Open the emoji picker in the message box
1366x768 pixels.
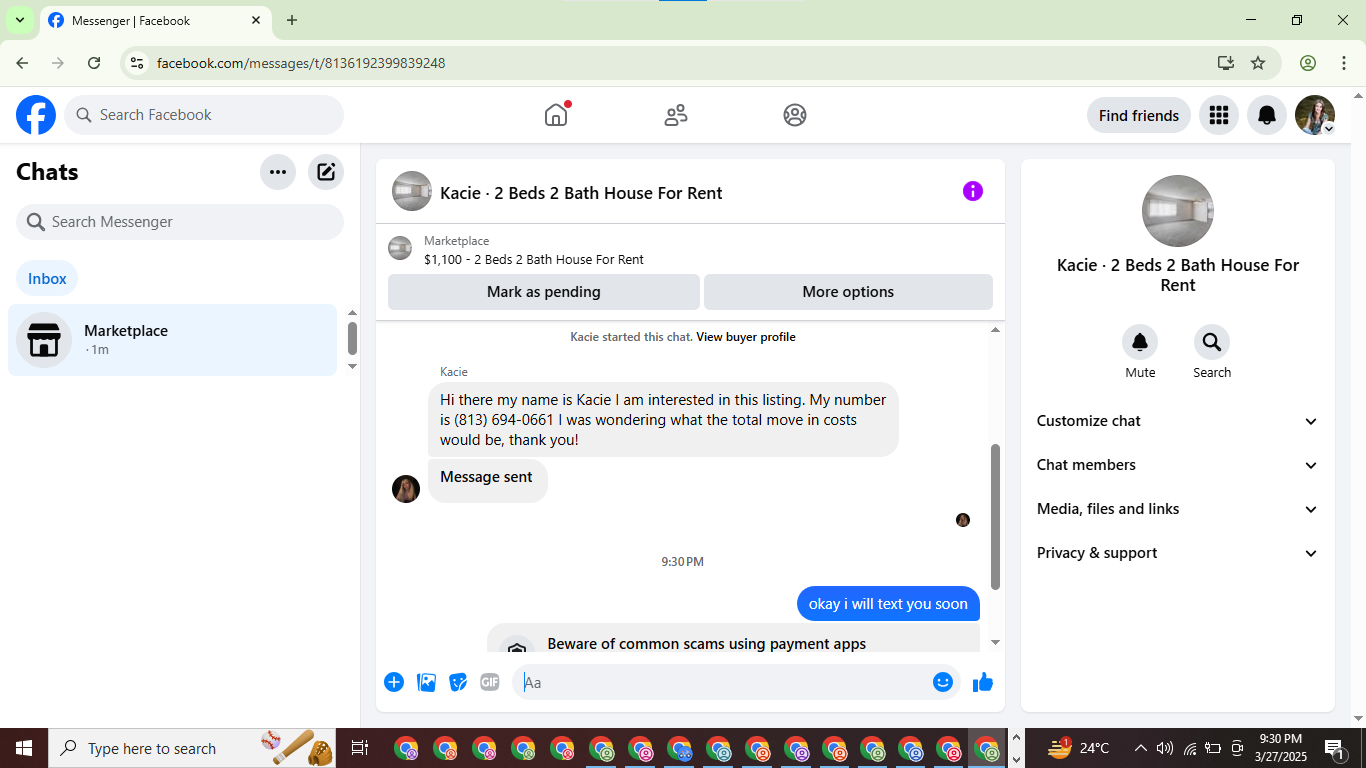coord(942,682)
